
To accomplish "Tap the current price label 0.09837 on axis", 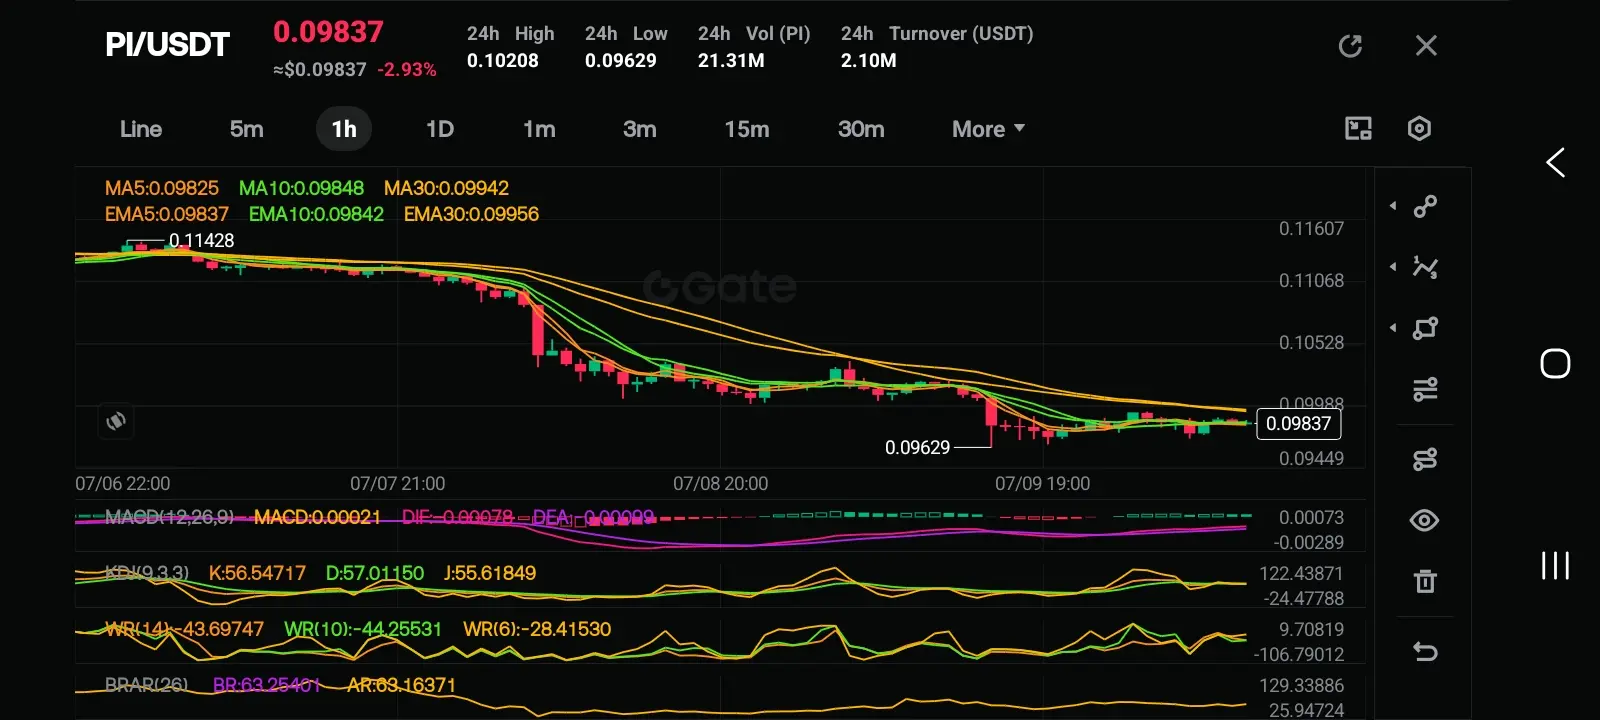I will (1298, 423).
